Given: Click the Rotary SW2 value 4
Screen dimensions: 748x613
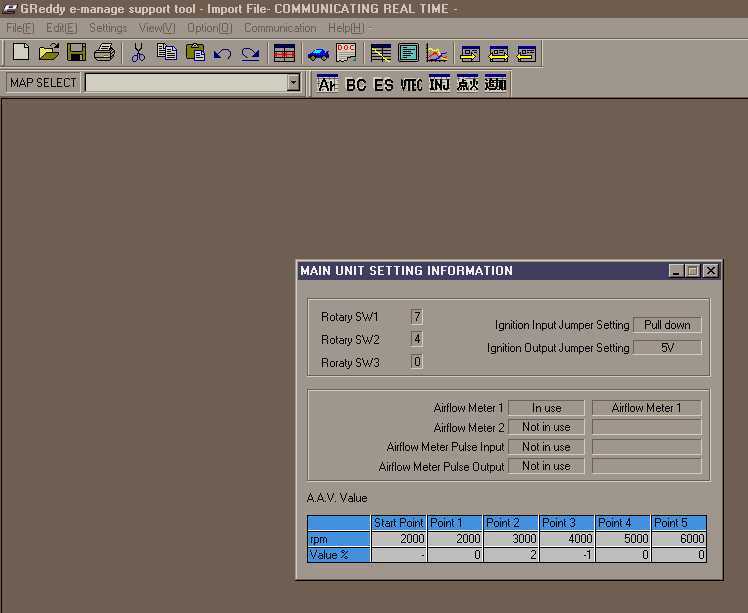Looking at the screenshot, I should [x=416, y=339].
